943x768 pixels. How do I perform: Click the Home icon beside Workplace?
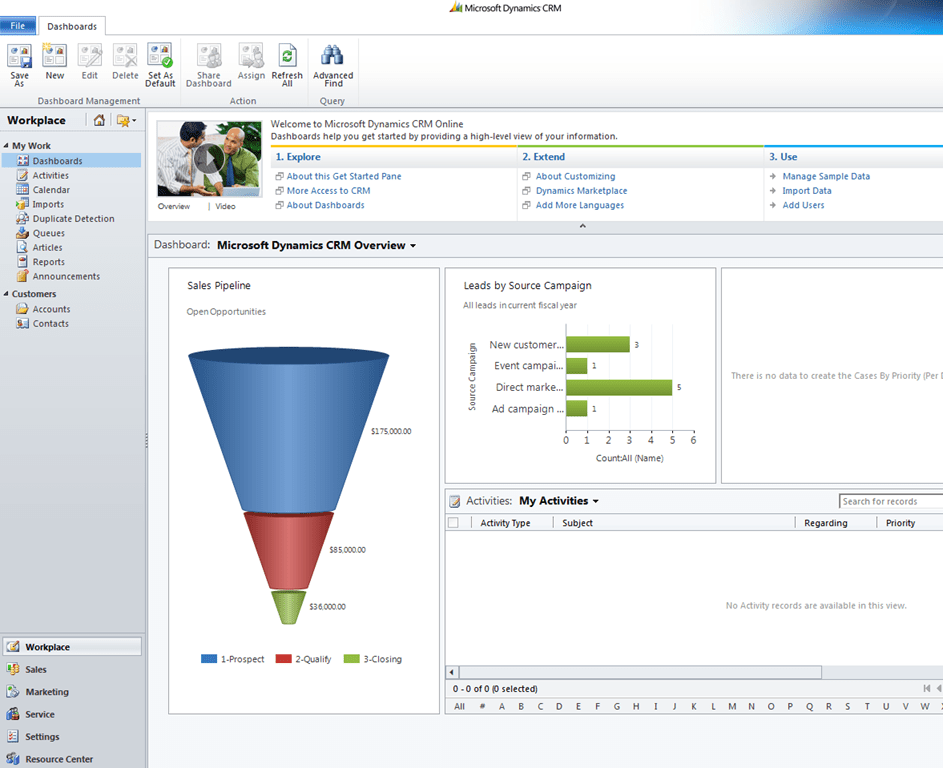point(99,120)
